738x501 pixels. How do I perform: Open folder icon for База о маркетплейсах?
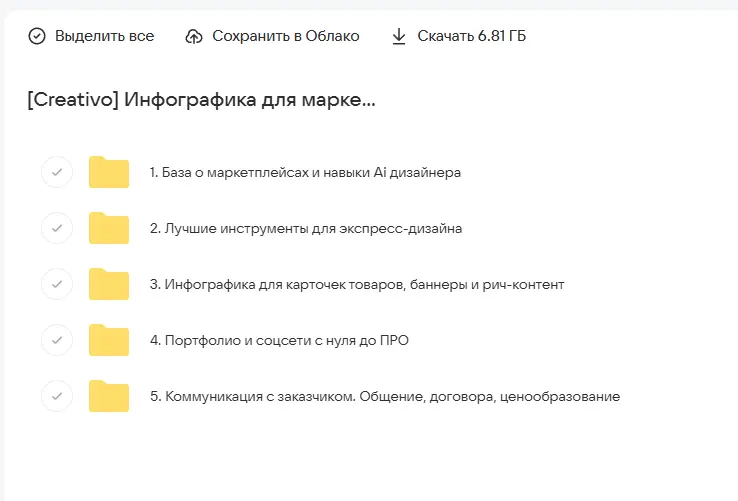coord(109,172)
